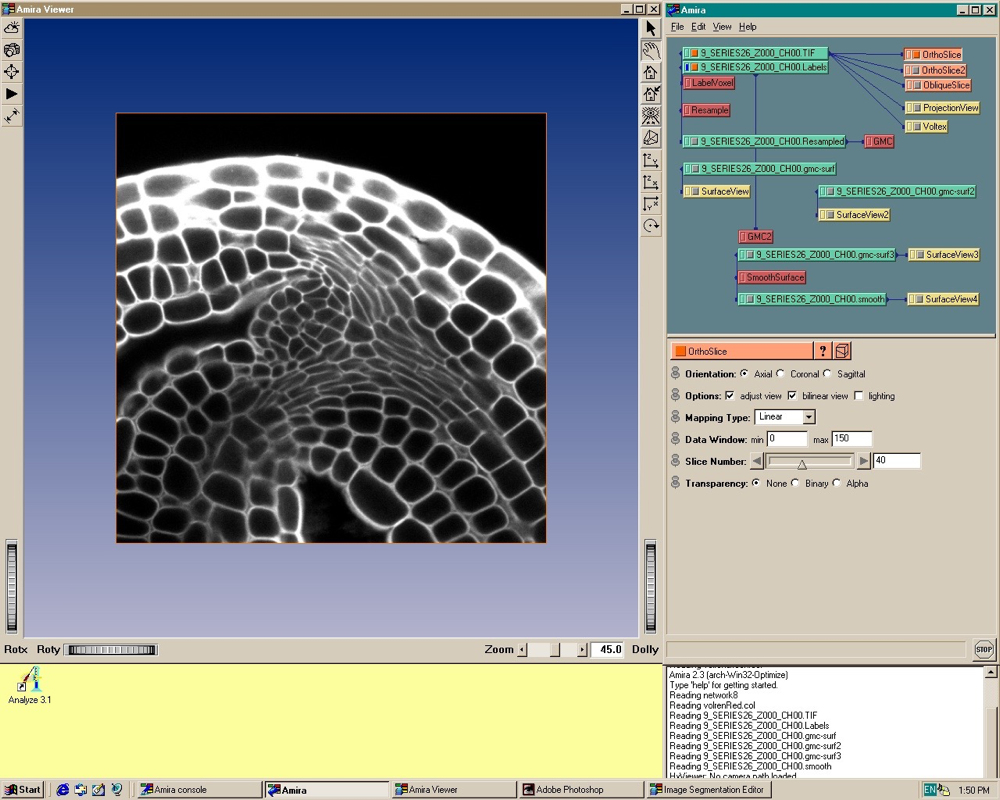Click the measuring tool icon
The width and height of the screenshot is (1000, 800).
click(12, 116)
